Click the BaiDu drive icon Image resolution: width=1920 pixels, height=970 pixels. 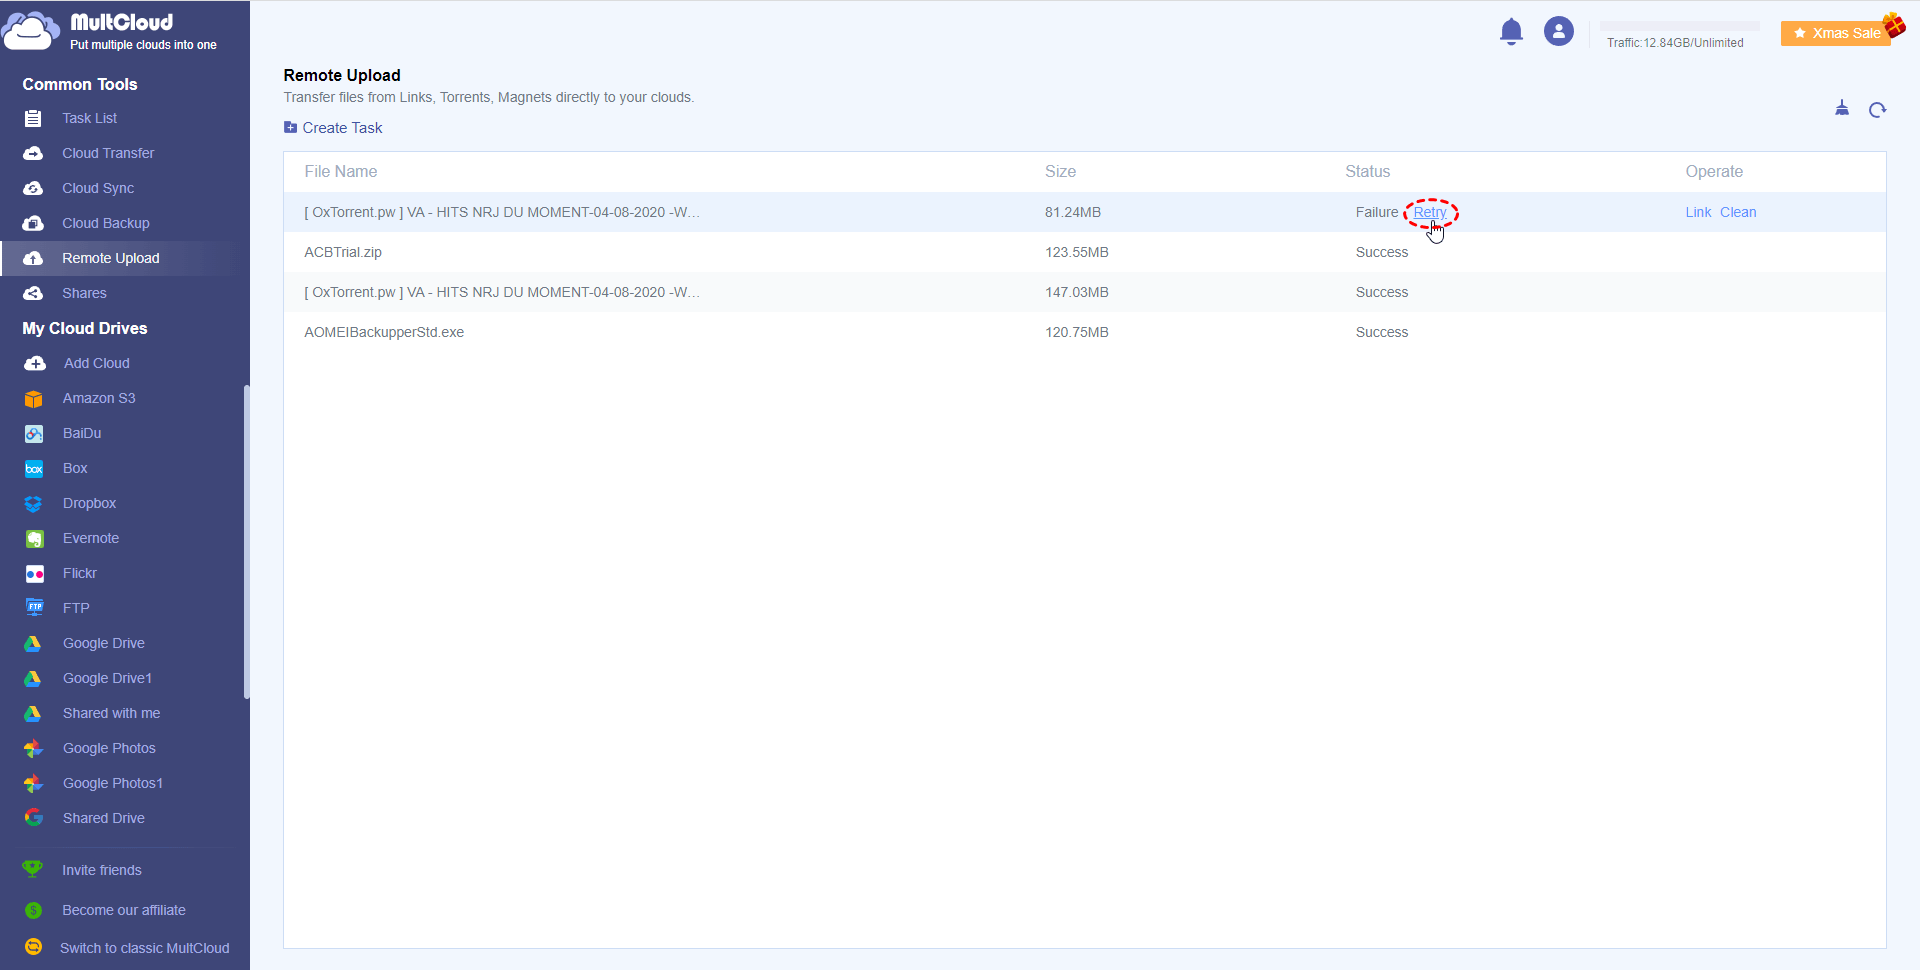point(34,434)
